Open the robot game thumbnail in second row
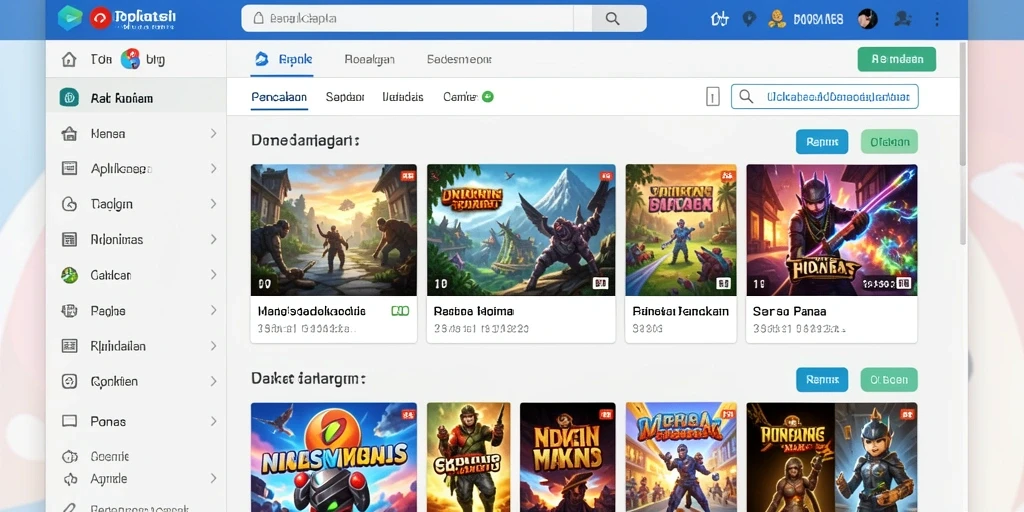Screen dimensions: 1024x512 click(334, 457)
